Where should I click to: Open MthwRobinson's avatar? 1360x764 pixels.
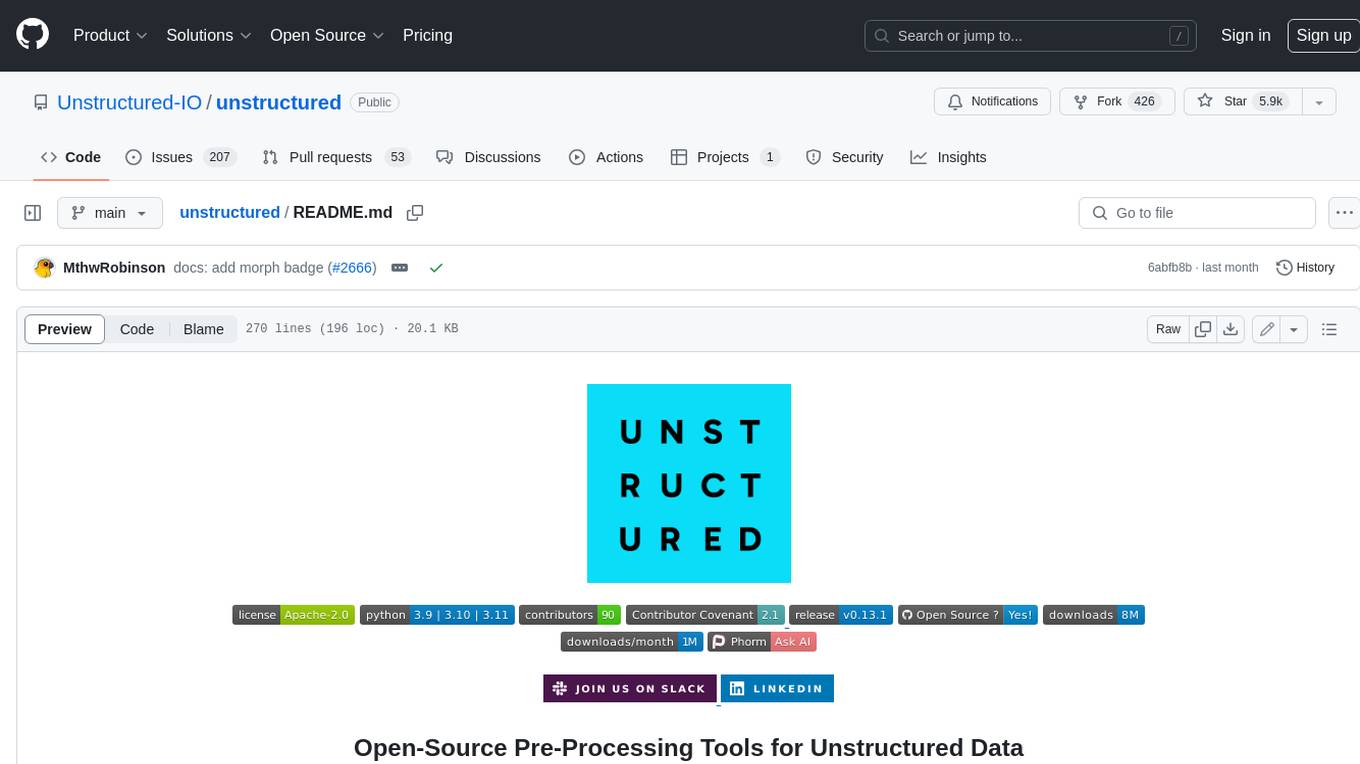tap(44, 268)
